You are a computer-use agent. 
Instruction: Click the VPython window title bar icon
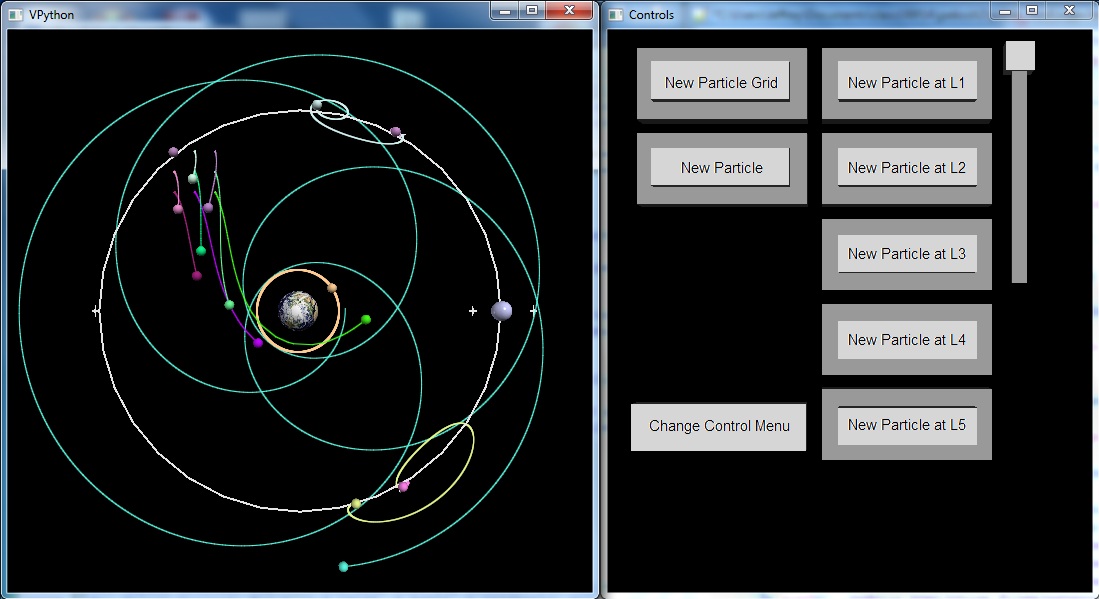(16, 15)
